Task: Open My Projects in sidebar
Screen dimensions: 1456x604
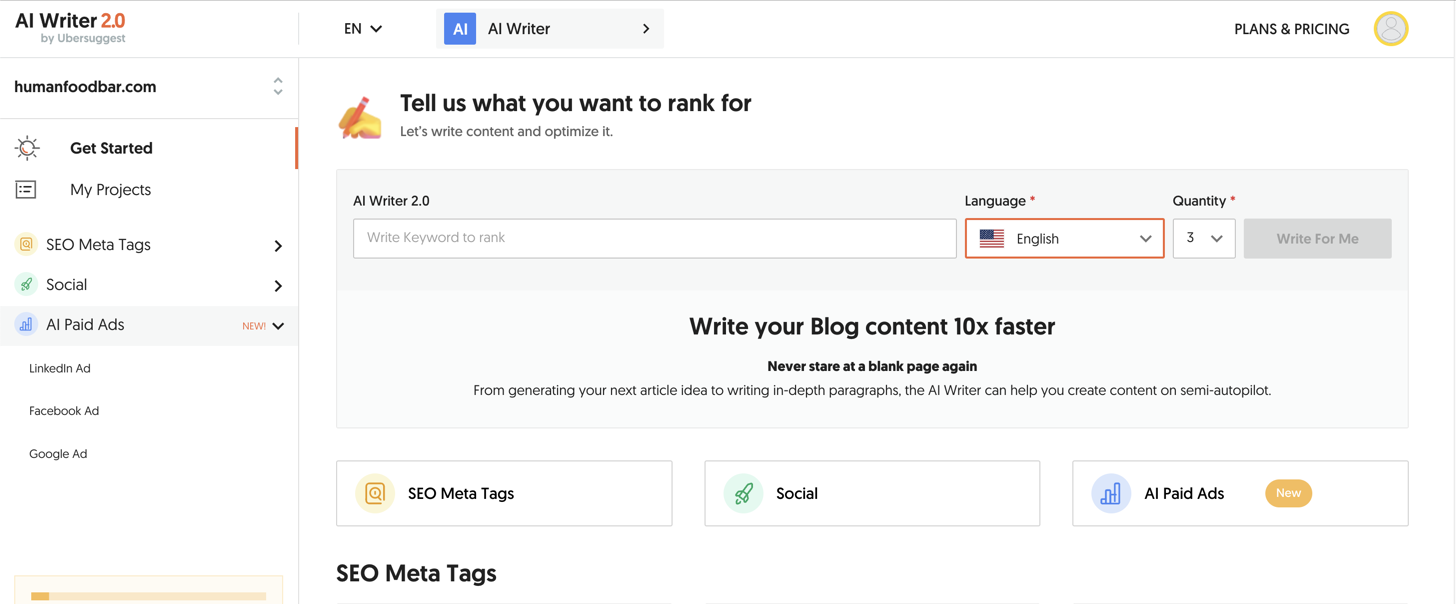Action: coord(110,189)
